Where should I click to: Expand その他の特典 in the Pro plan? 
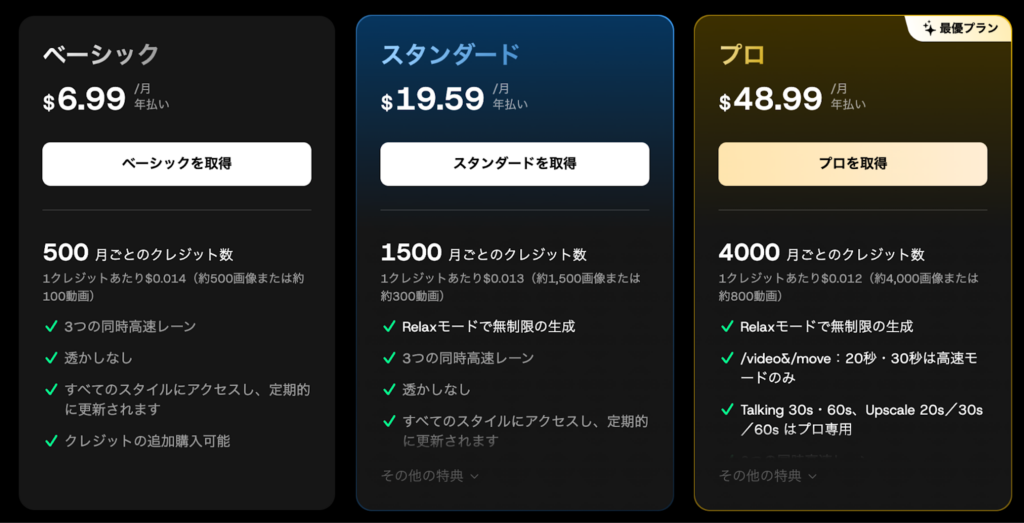(x=768, y=476)
